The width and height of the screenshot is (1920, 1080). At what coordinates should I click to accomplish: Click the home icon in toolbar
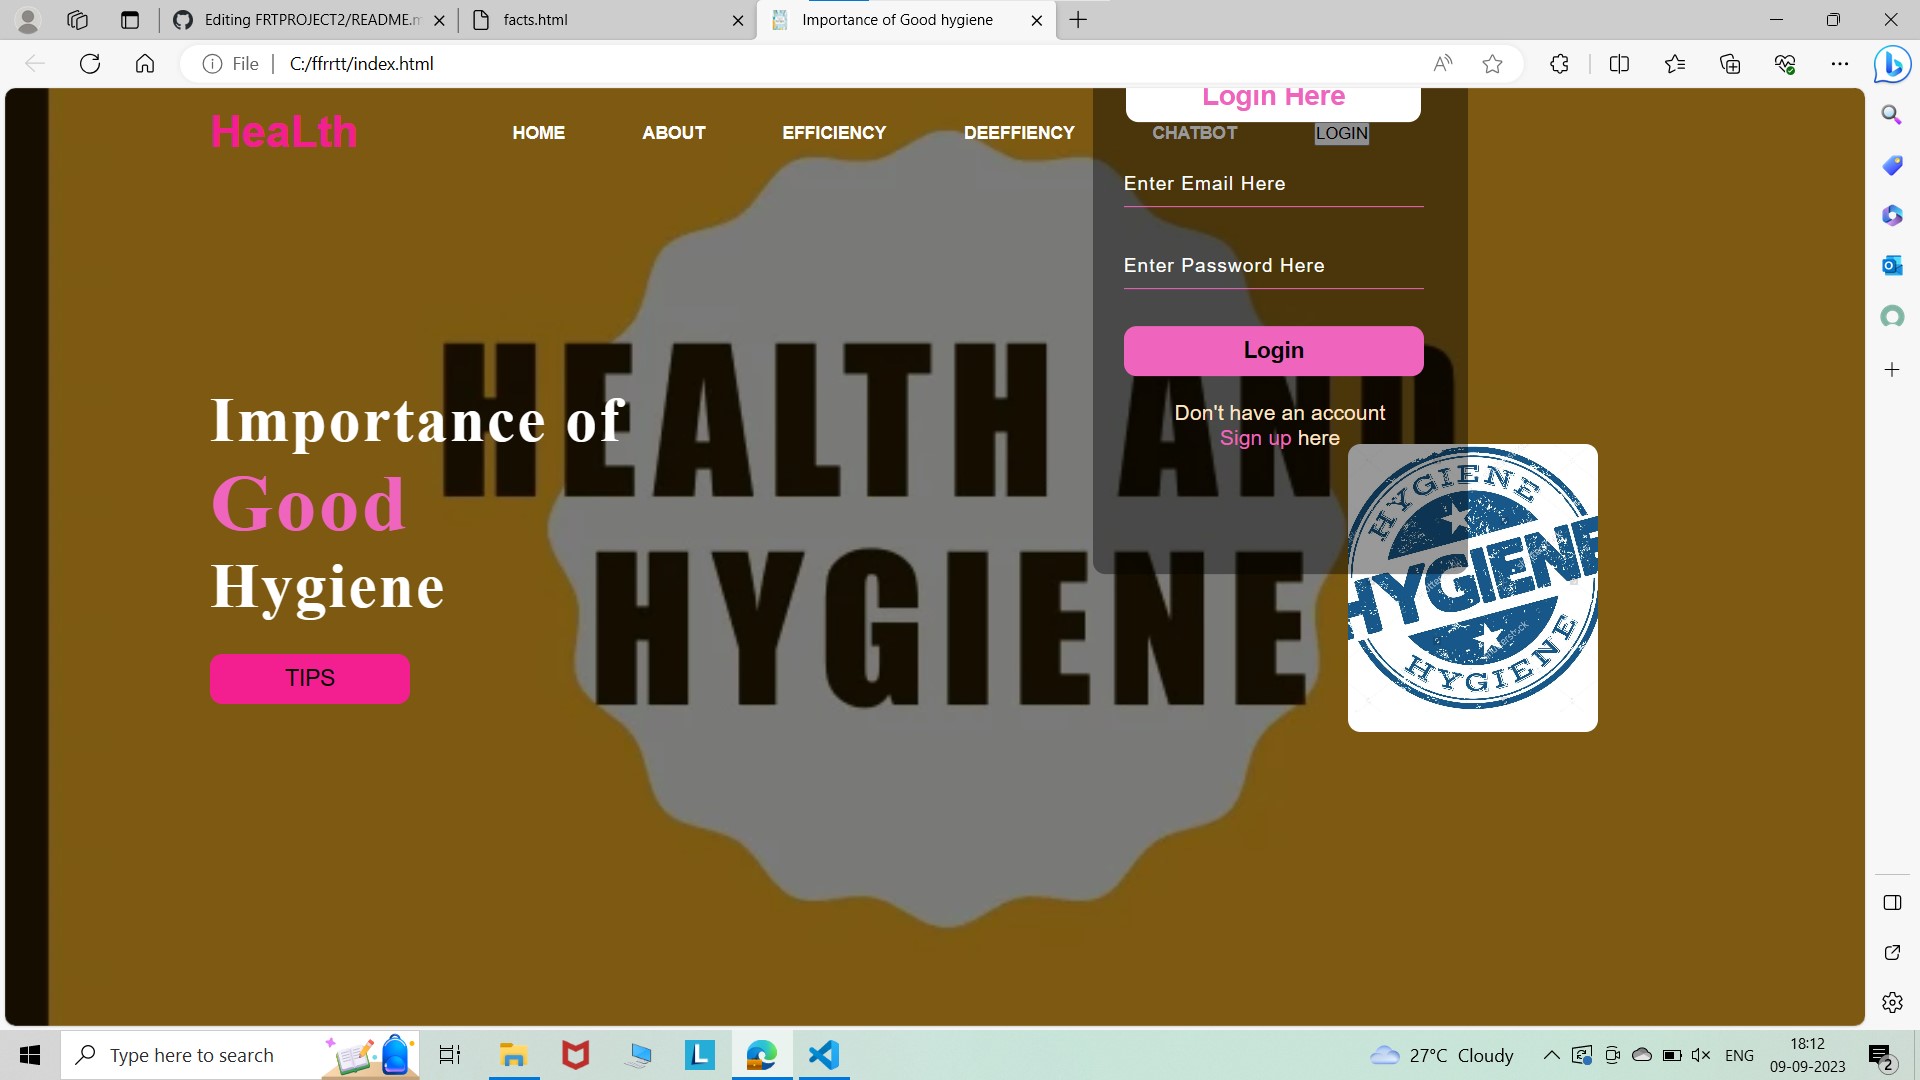[x=145, y=64]
